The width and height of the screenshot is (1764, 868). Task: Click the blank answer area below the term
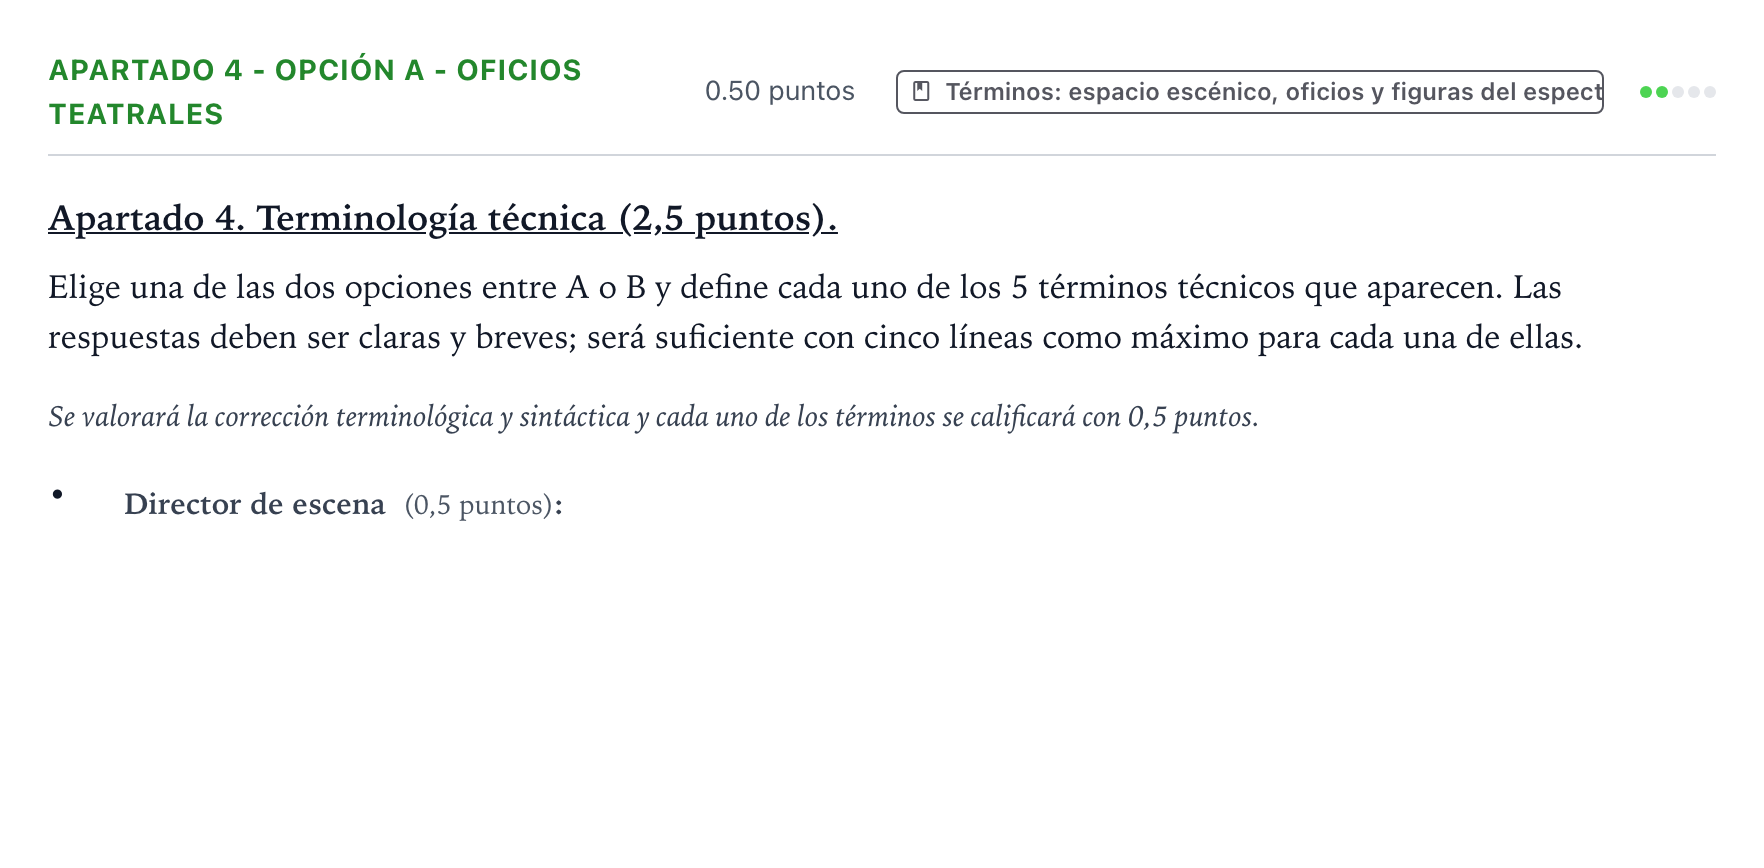(x=882, y=690)
